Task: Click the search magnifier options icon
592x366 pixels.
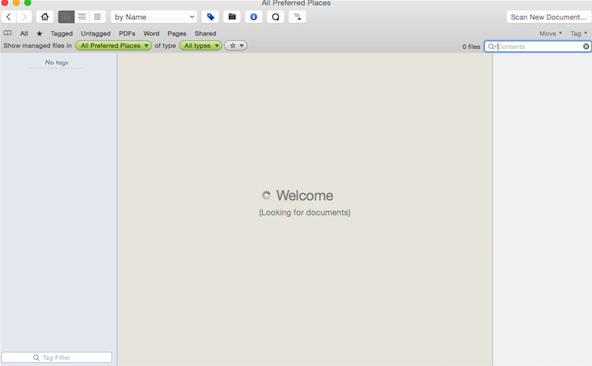Action: pos(492,46)
